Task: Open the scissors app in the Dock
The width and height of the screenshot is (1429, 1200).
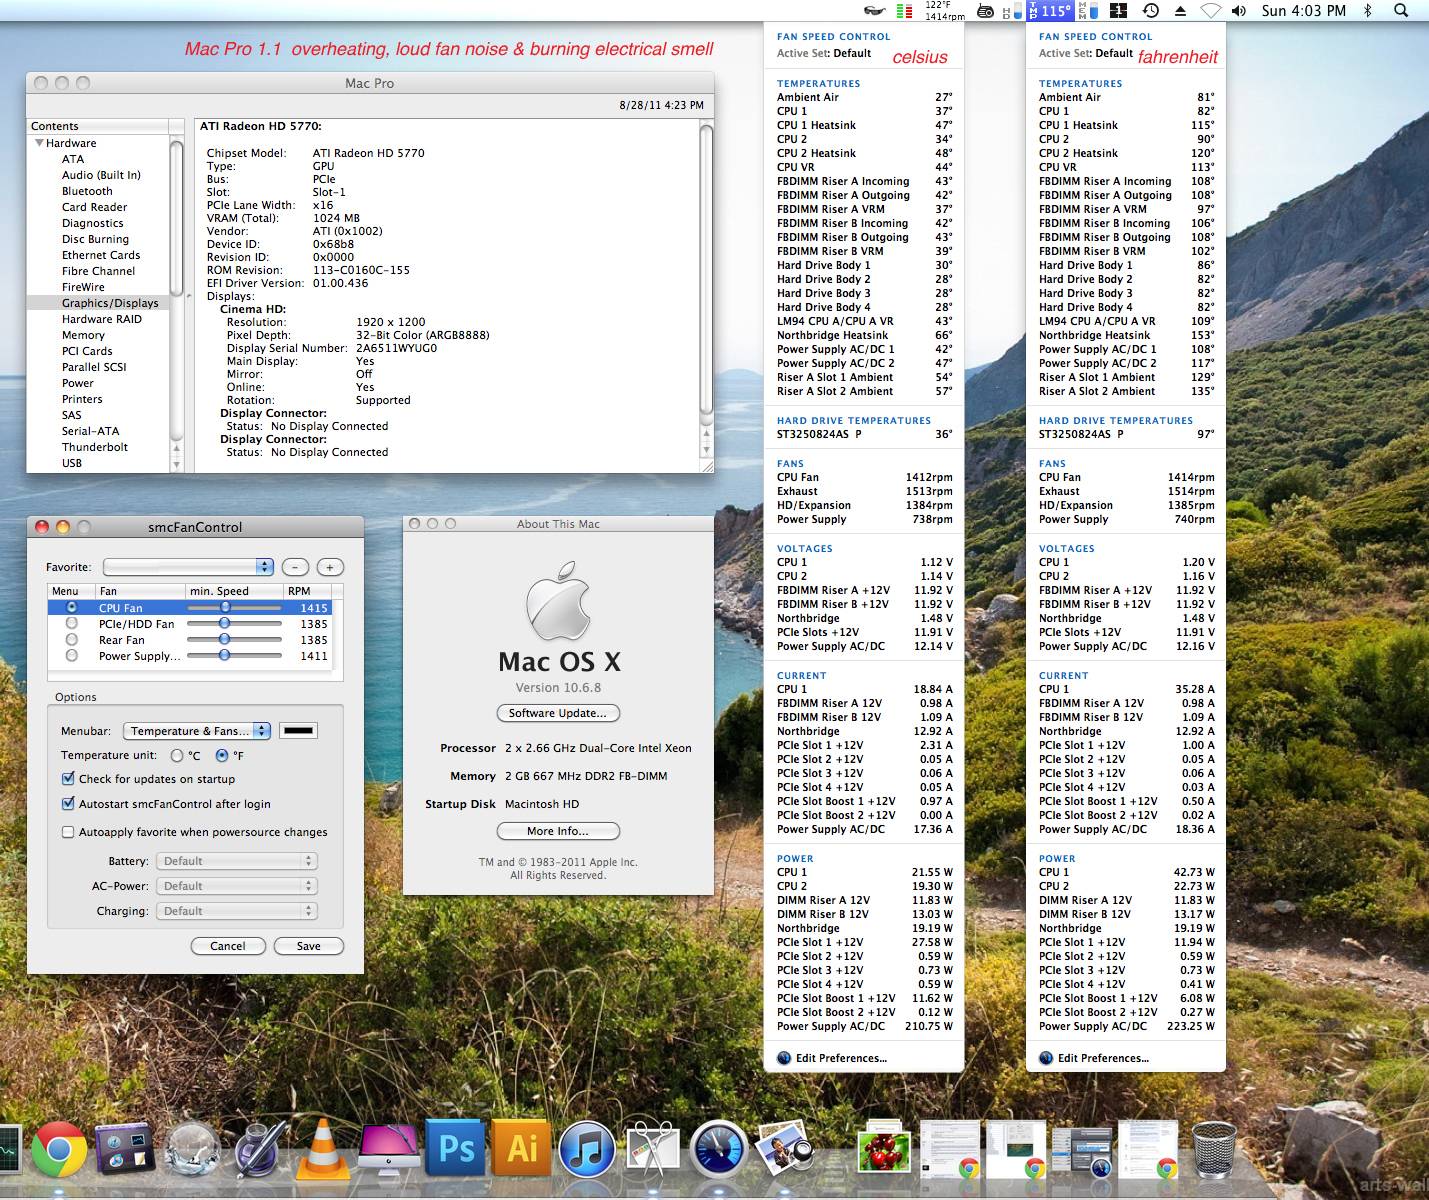Action: 652,1149
